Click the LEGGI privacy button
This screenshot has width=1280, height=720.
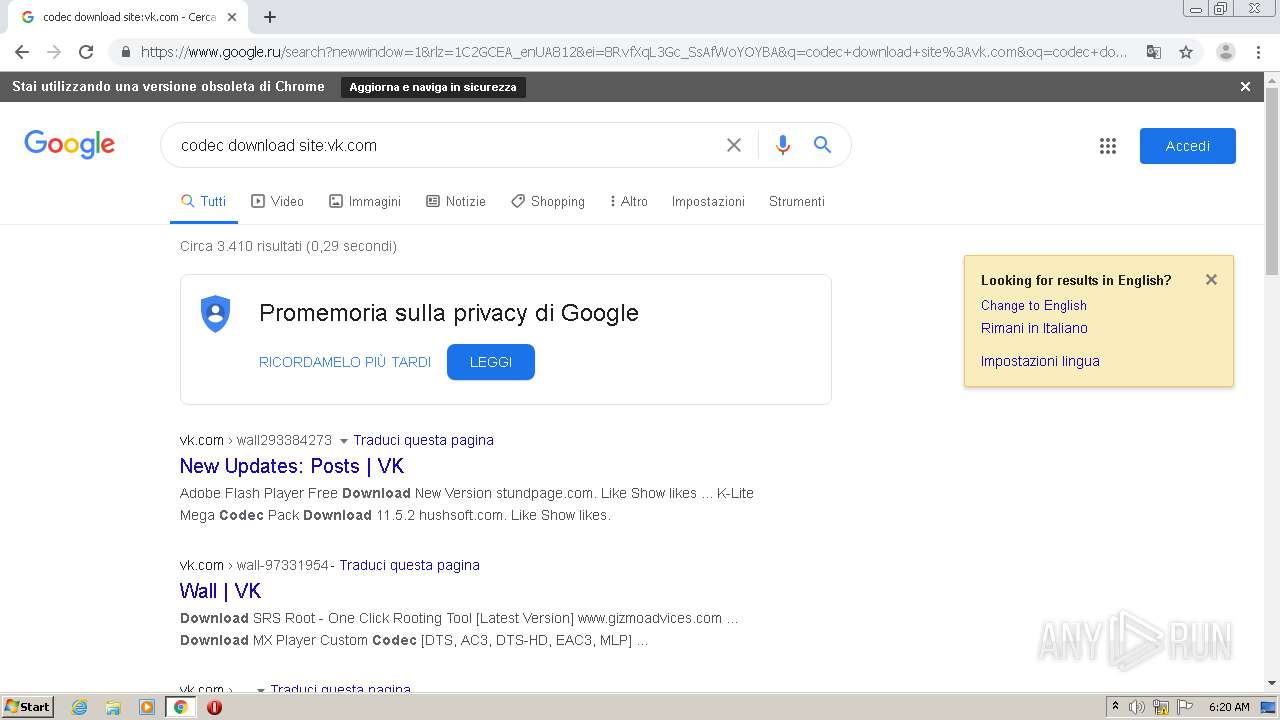click(x=491, y=362)
